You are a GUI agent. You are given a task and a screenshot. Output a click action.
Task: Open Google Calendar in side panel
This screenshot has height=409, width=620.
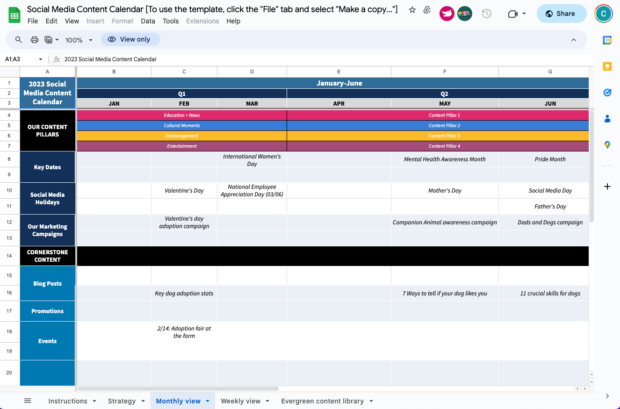(x=607, y=40)
